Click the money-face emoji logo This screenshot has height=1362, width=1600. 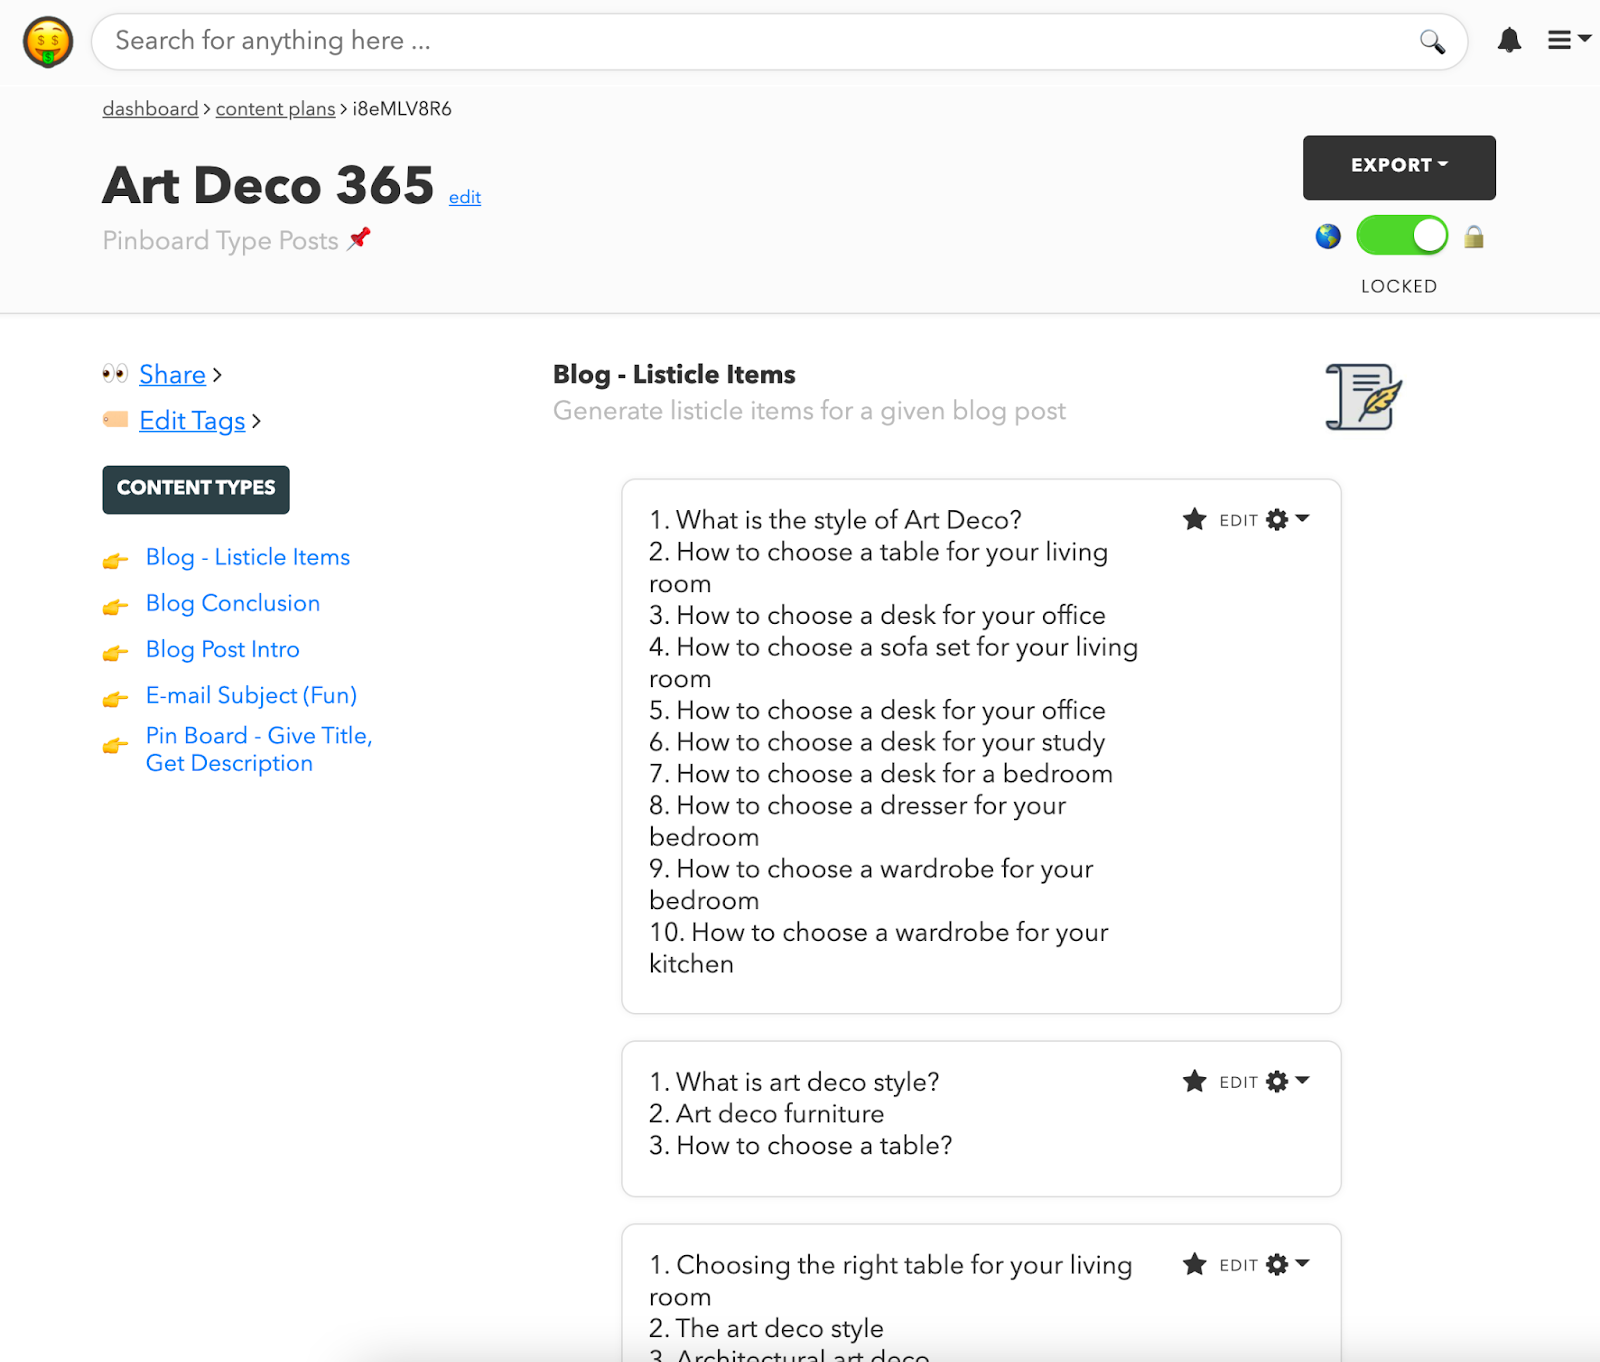tap(48, 42)
